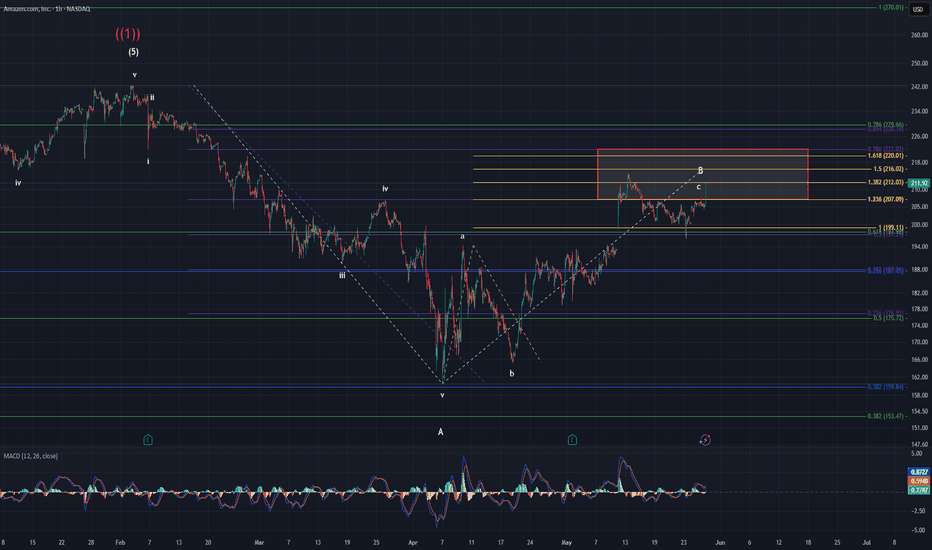Click the green 0.786 (229.66) level label
This screenshot has width=932, height=550.
[886, 125]
